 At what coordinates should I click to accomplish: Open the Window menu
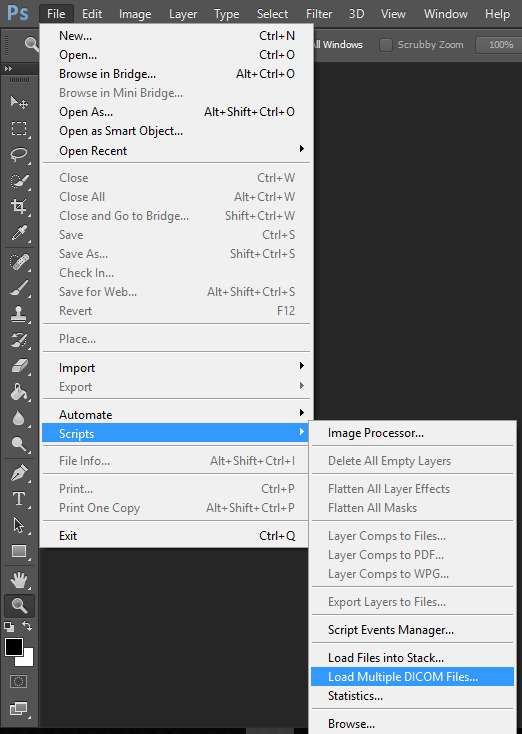pyautogui.click(x=445, y=14)
